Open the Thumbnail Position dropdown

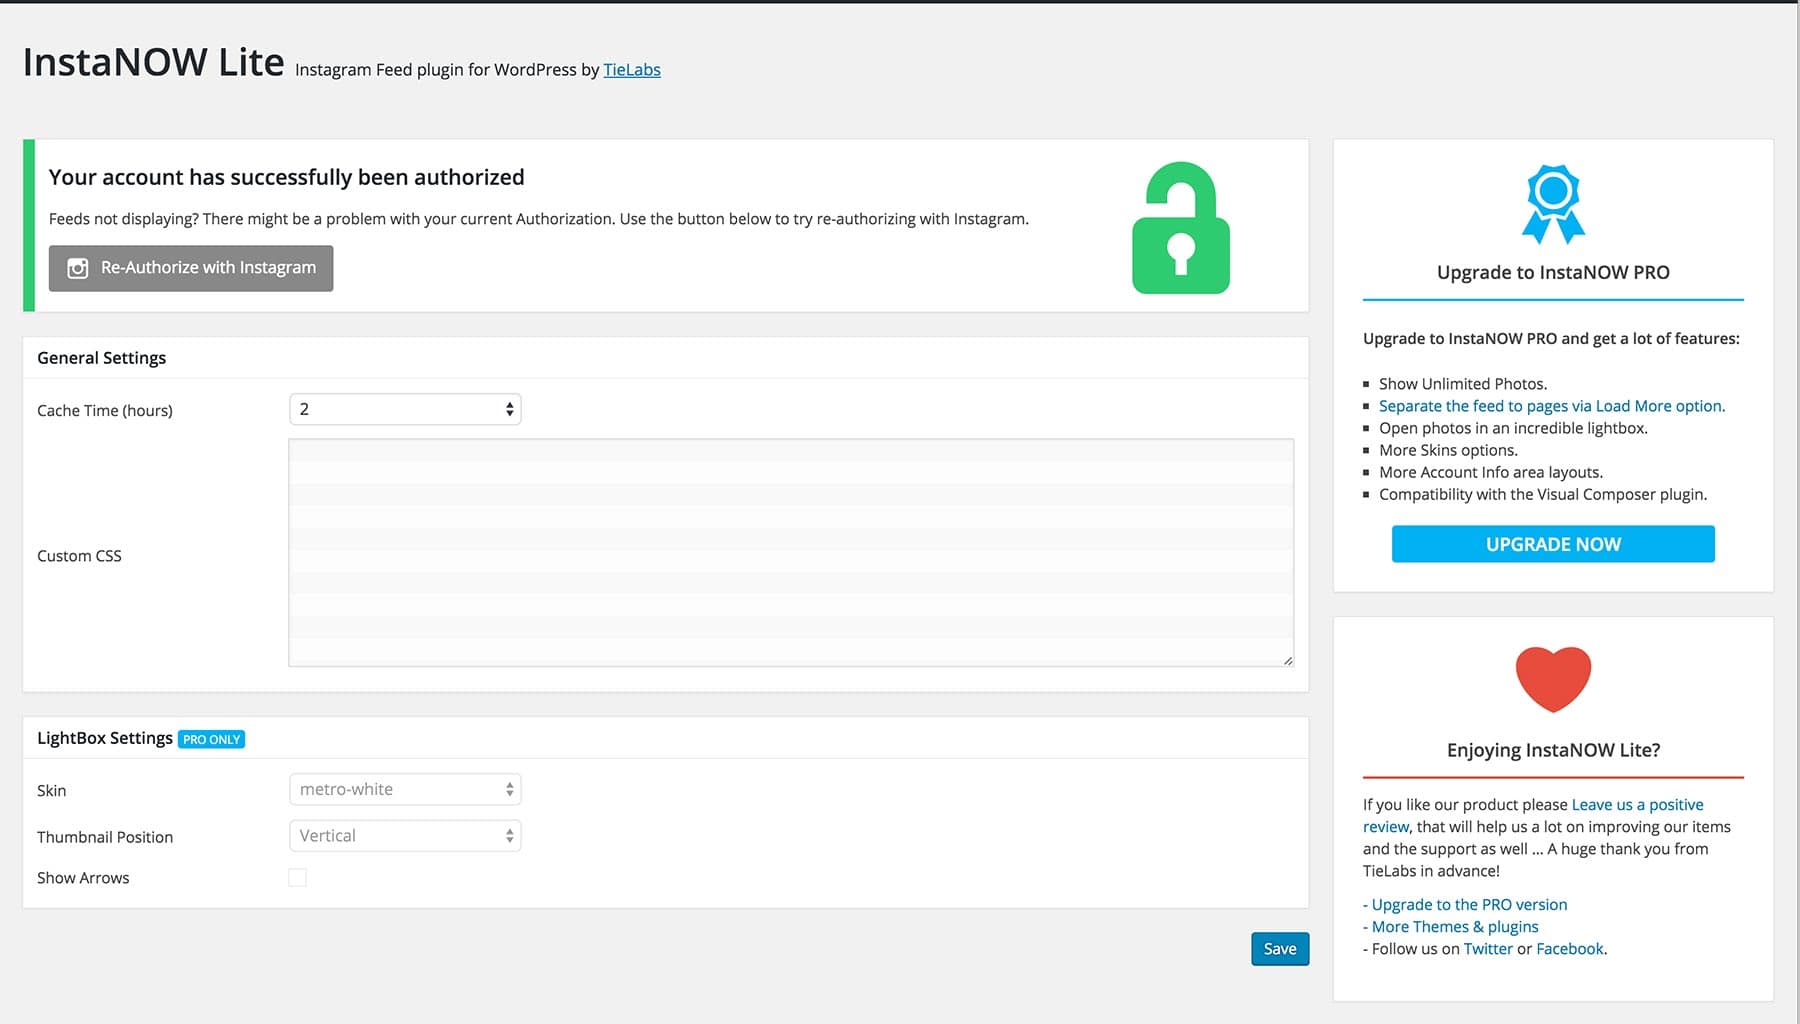tap(404, 835)
